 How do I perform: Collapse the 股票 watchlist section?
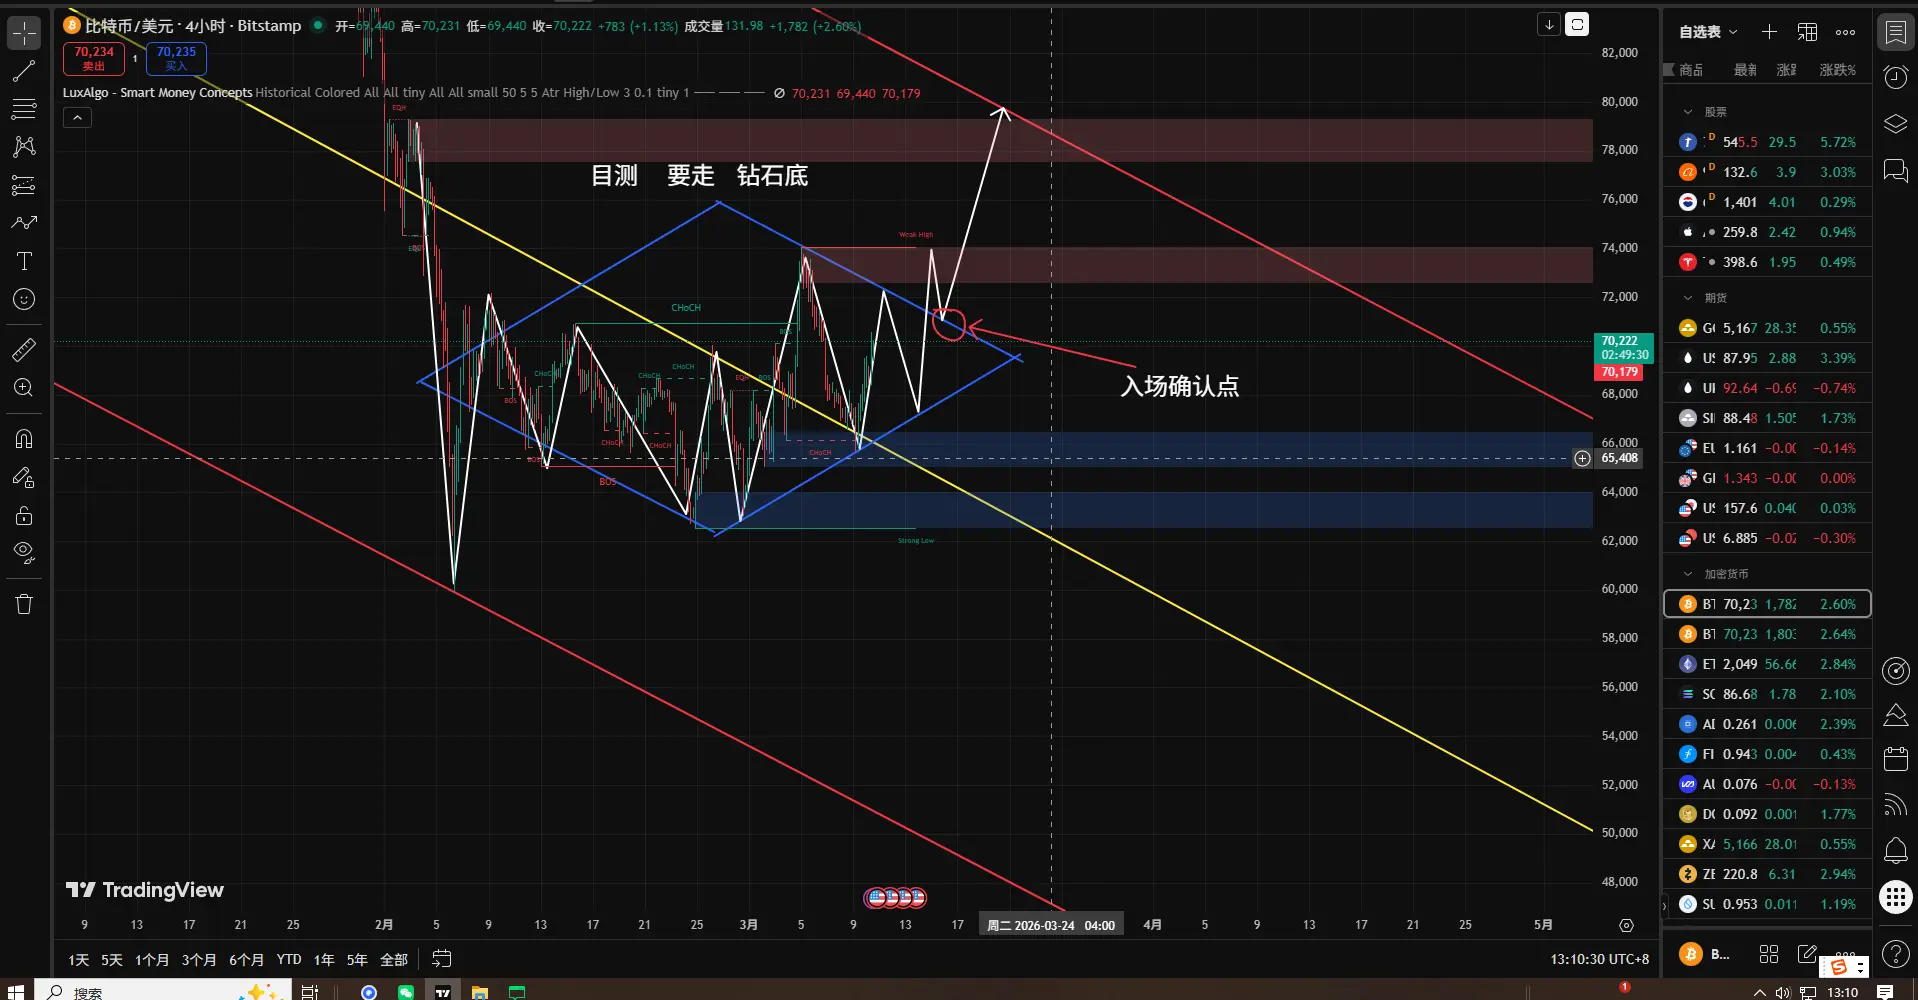pos(1688,112)
